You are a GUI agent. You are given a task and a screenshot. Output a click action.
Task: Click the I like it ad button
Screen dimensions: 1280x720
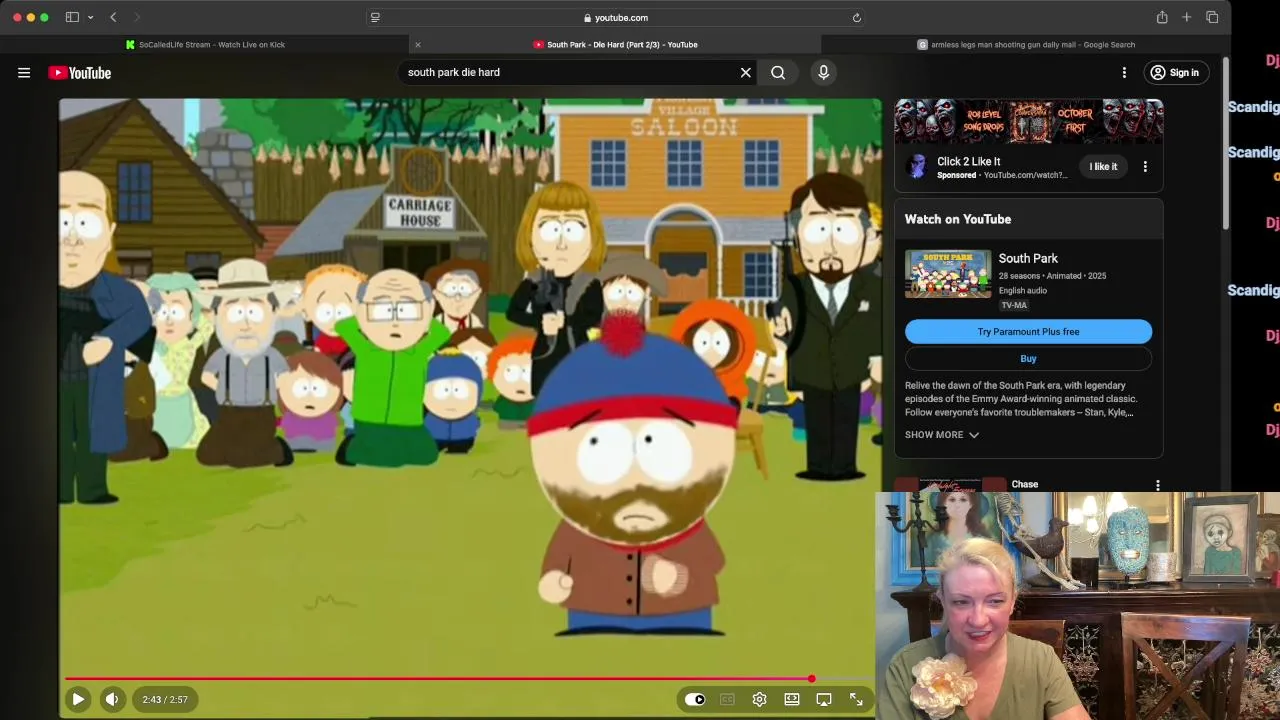[x=1103, y=167]
